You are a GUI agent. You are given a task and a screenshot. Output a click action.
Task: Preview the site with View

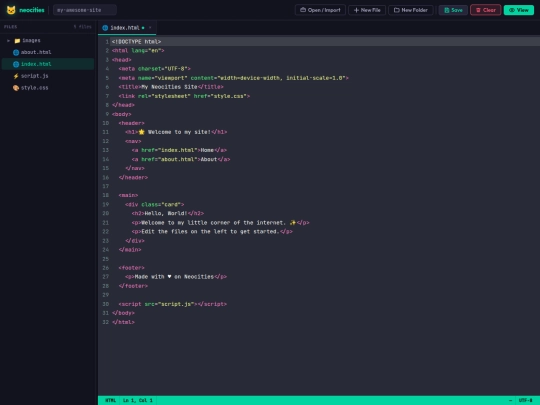[519, 10]
